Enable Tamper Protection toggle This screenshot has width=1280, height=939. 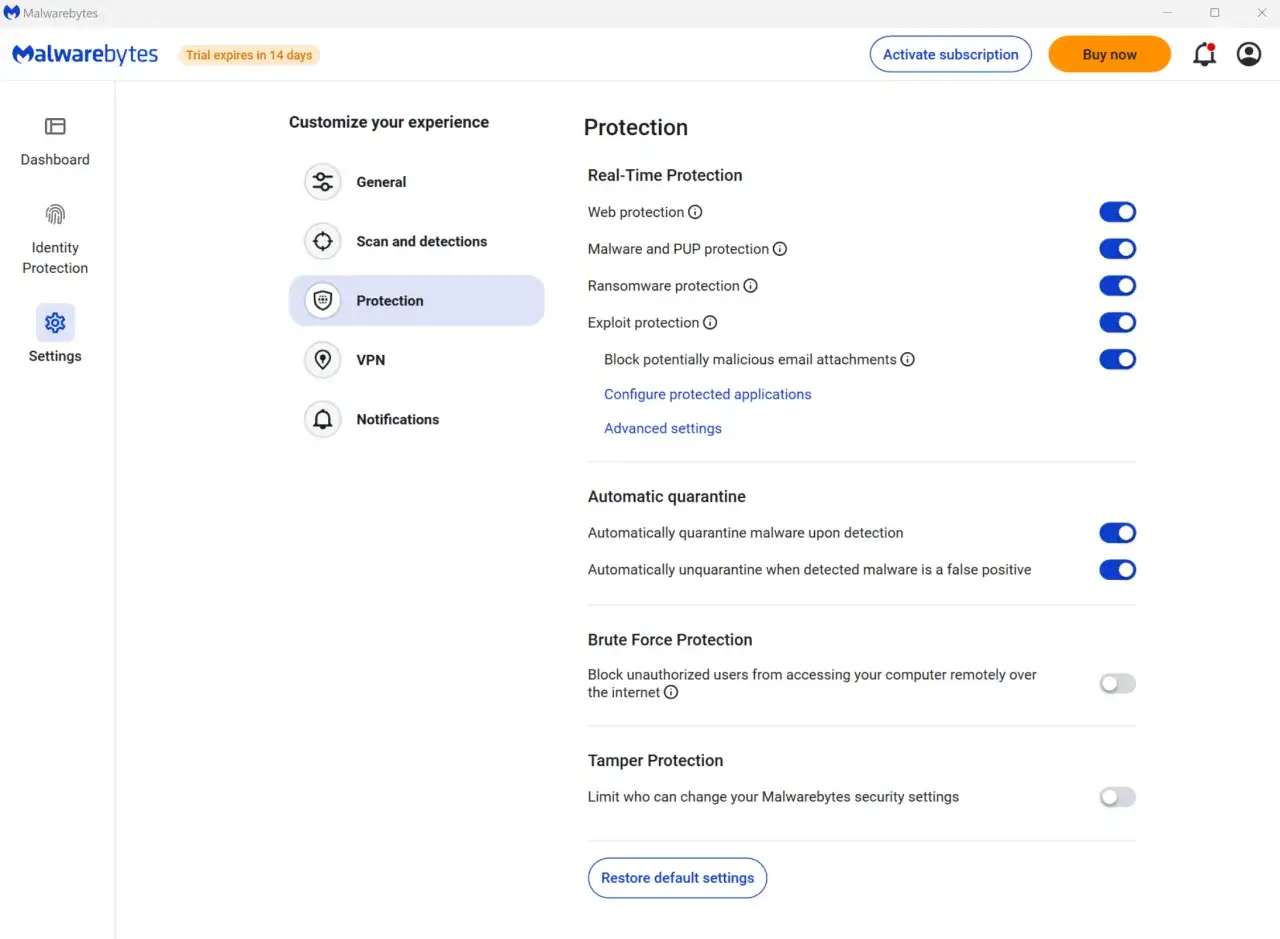[x=1117, y=797]
